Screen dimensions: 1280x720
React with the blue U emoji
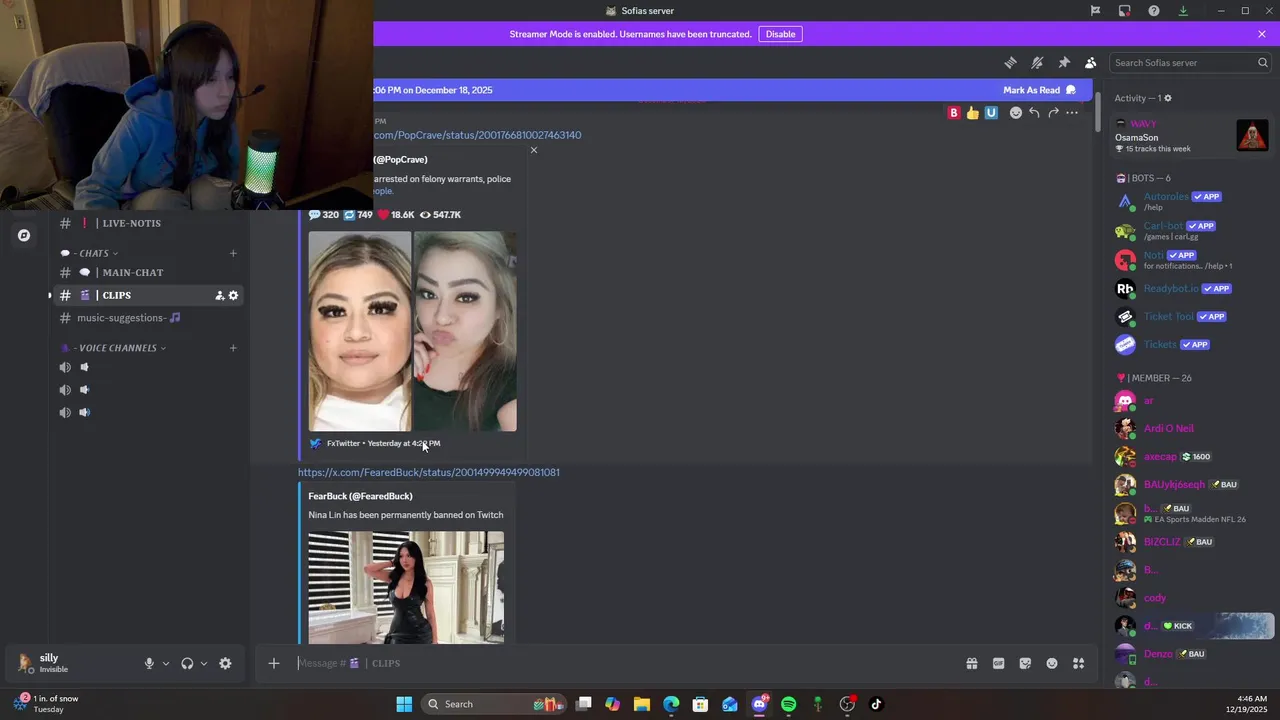point(991,113)
